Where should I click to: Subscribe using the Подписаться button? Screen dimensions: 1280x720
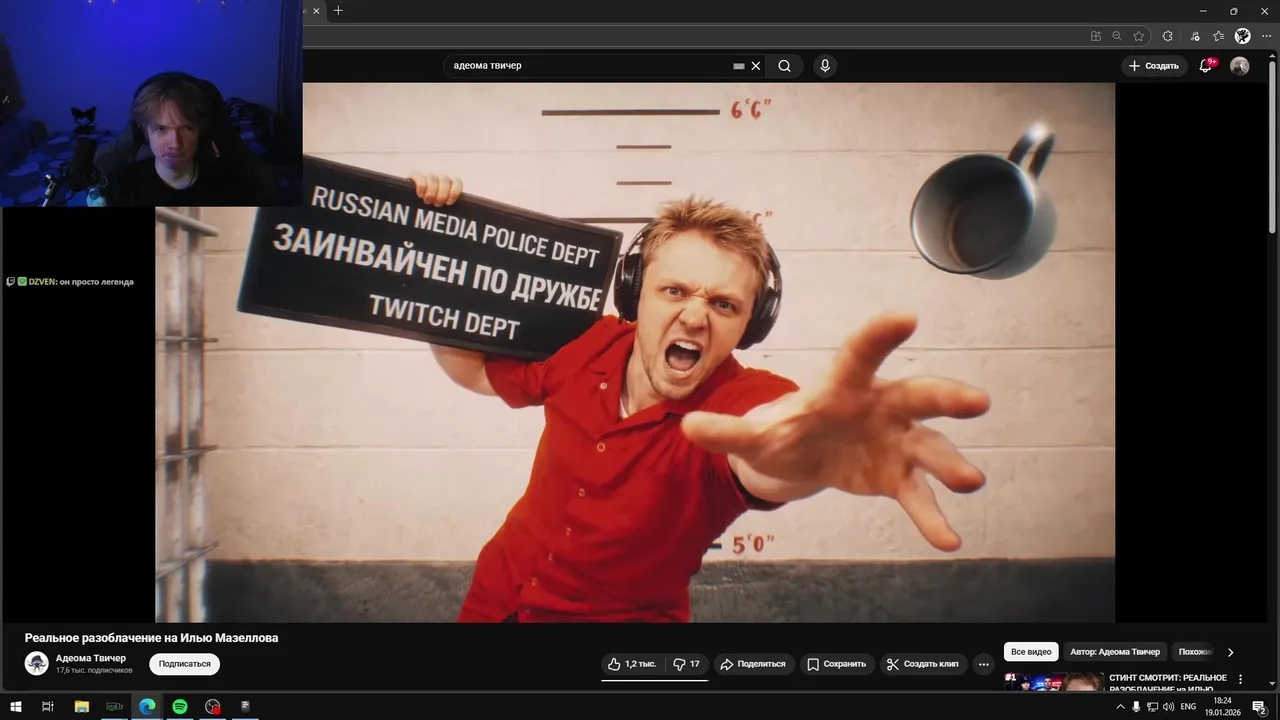pyautogui.click(x=185, y=664)
